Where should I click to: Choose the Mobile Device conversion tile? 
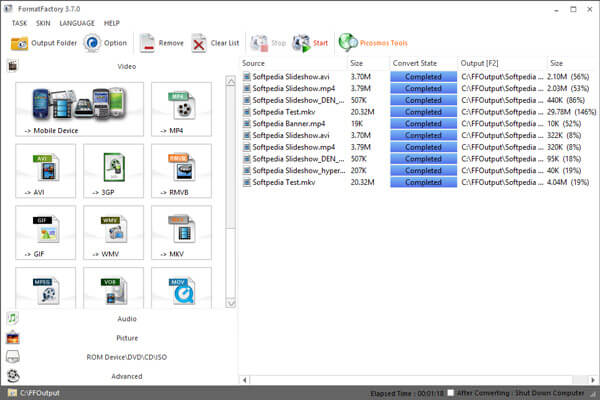[80, 109]
